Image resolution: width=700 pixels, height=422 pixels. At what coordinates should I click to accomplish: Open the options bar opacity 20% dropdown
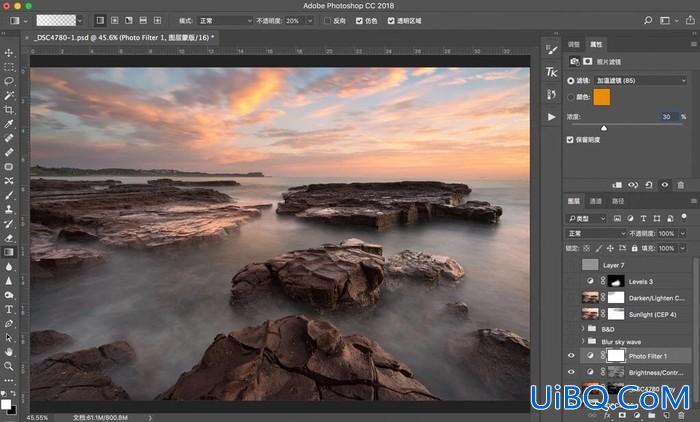coord(310,21)
